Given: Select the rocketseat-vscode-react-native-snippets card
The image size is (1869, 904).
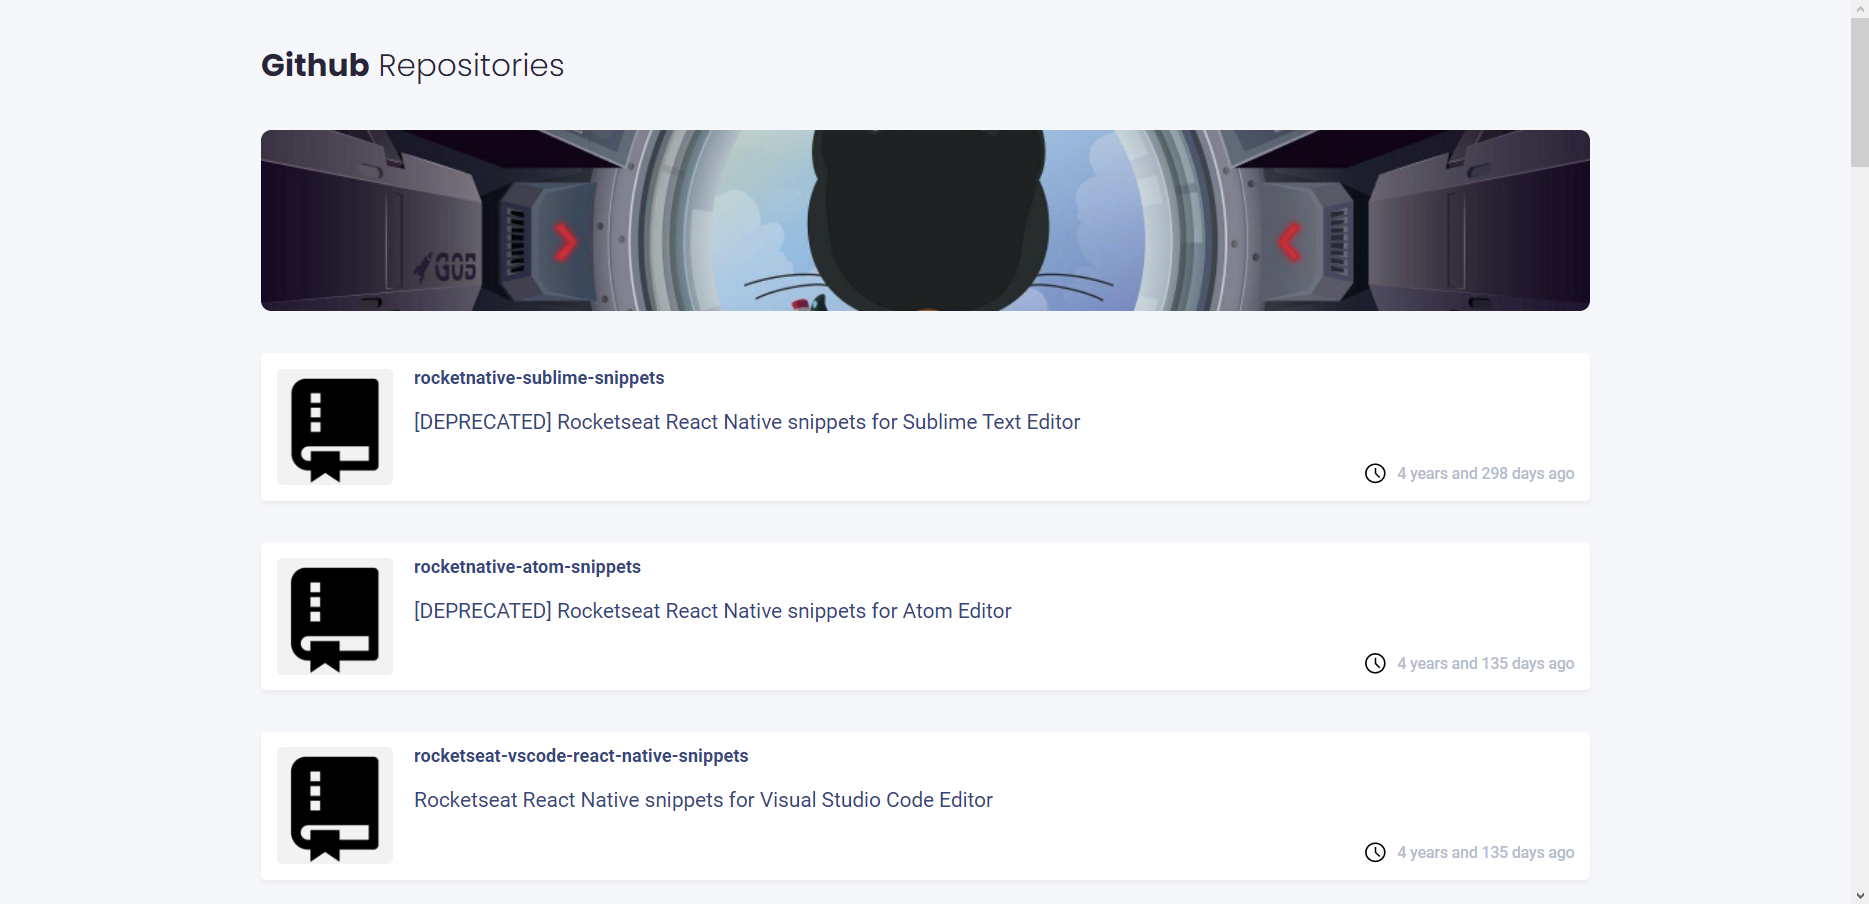Looking at the screenshot, I should (924, 805).
